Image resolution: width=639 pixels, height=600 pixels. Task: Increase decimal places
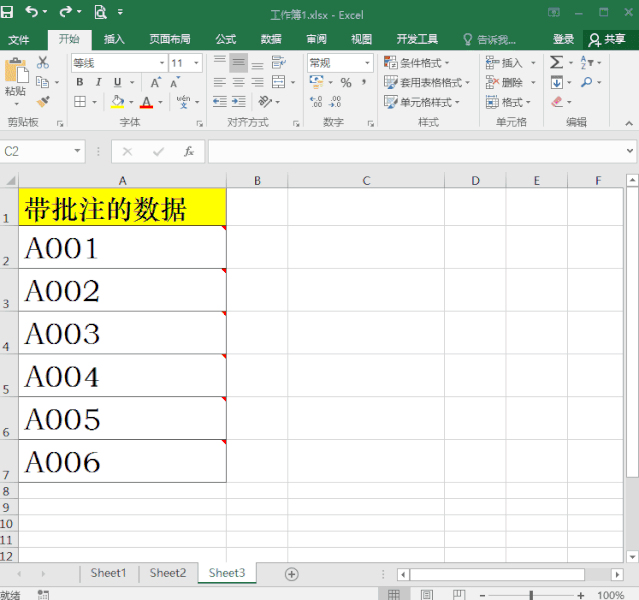tap(316, 101)
